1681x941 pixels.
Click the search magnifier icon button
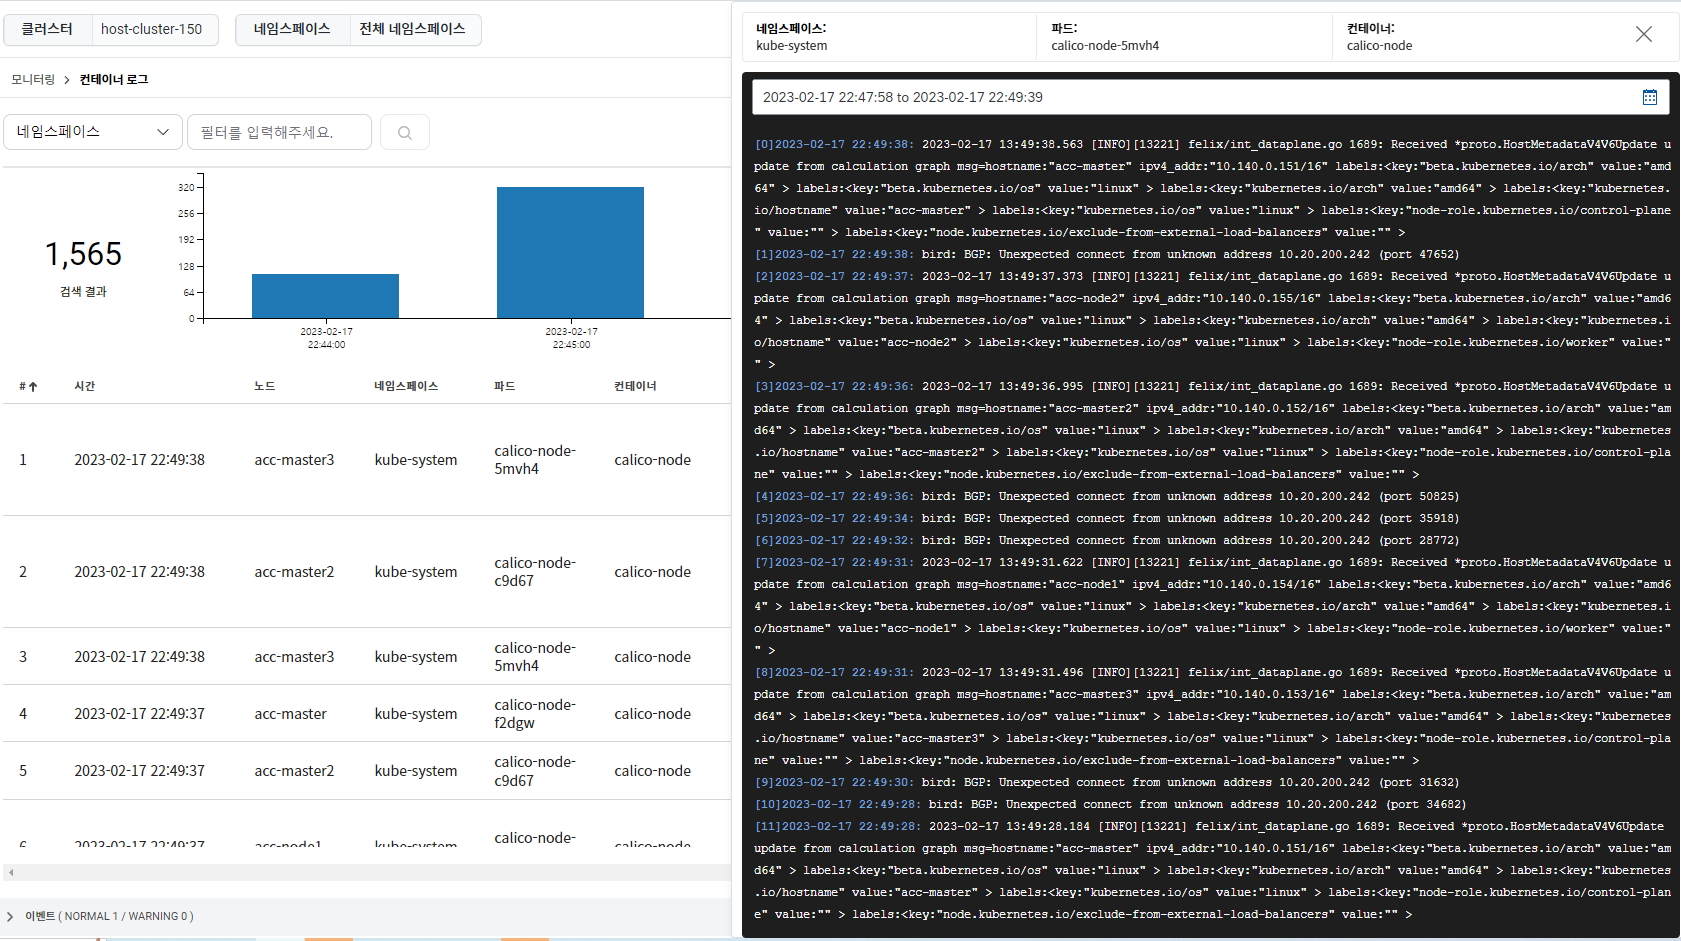click(x=405, y=132)
